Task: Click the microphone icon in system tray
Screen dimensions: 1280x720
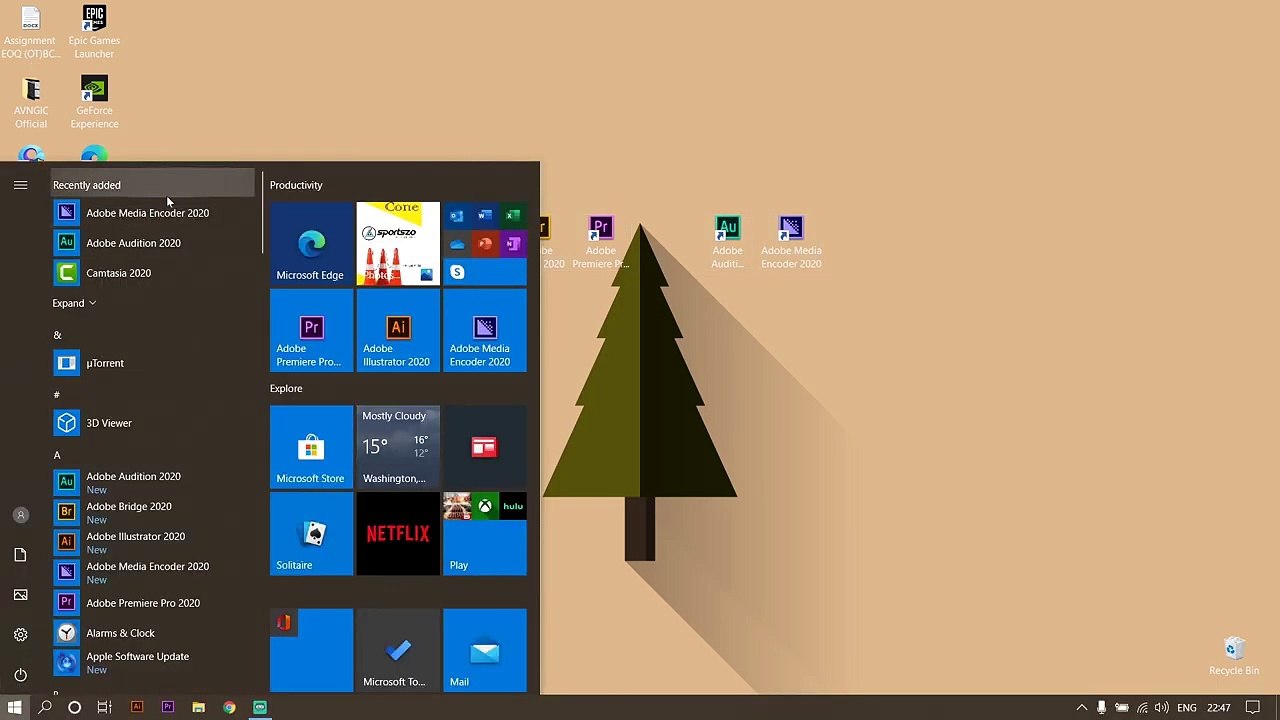Action: tap(1101, 708)
